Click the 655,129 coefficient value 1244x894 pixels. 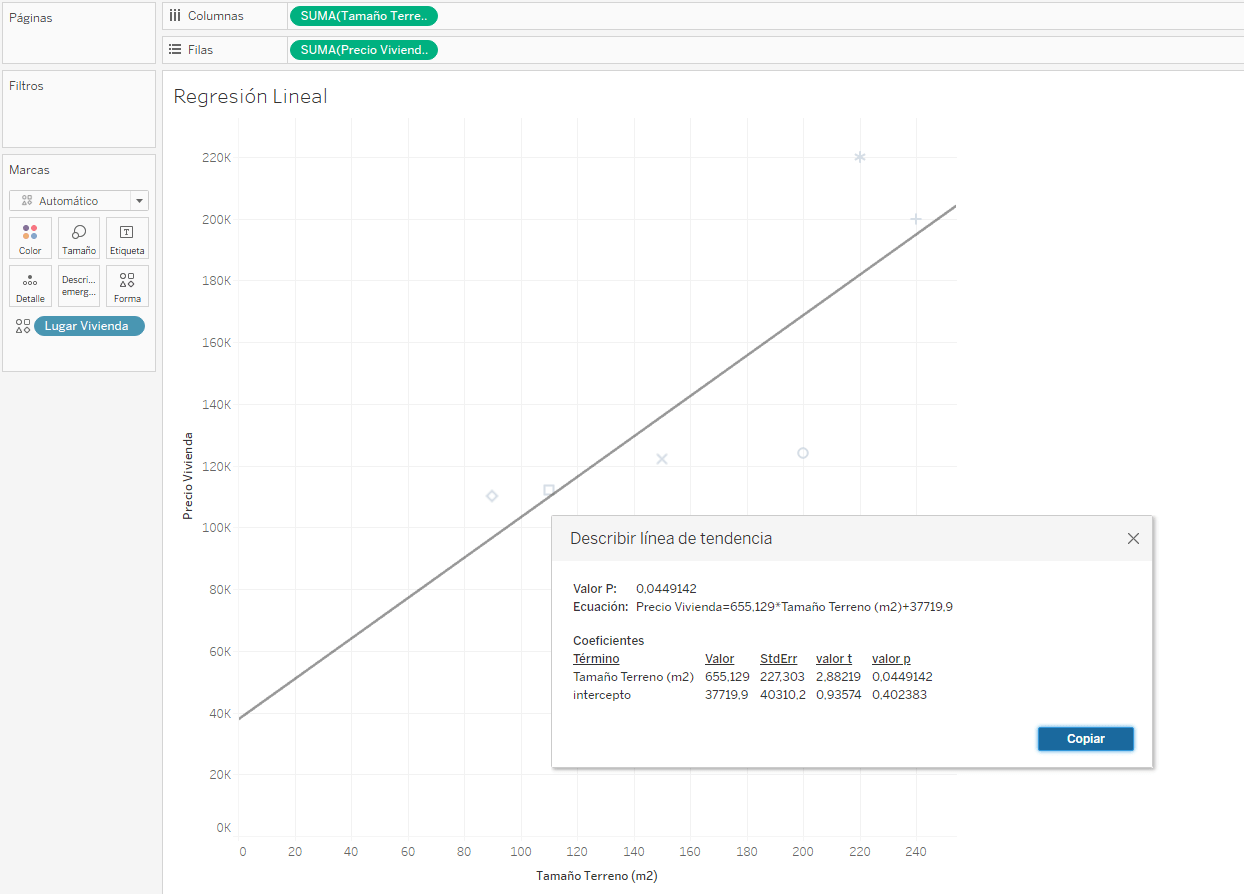[727, 677]
